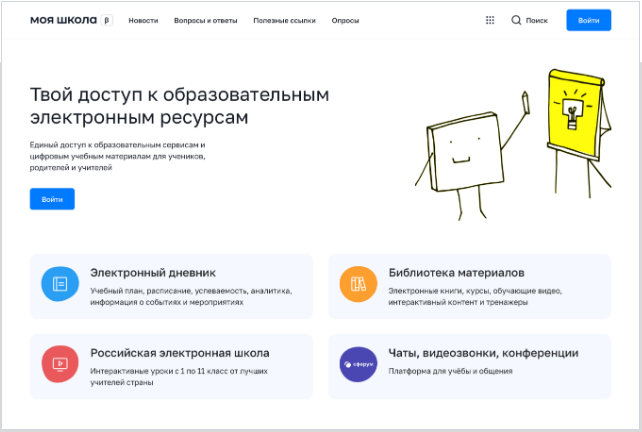Click the yellow lightbulb board illustration
The height and width of the screenshot is (432, 642).
pos(573,110)
